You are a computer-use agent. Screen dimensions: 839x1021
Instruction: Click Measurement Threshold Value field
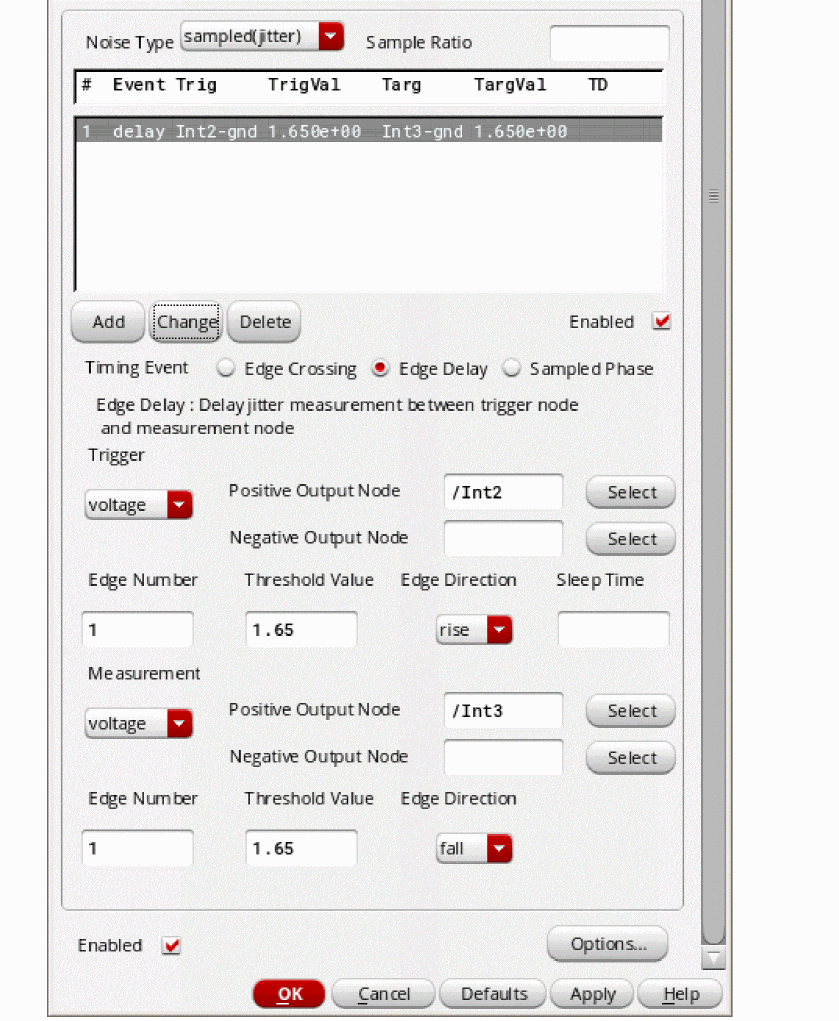(x=301, y=848)
